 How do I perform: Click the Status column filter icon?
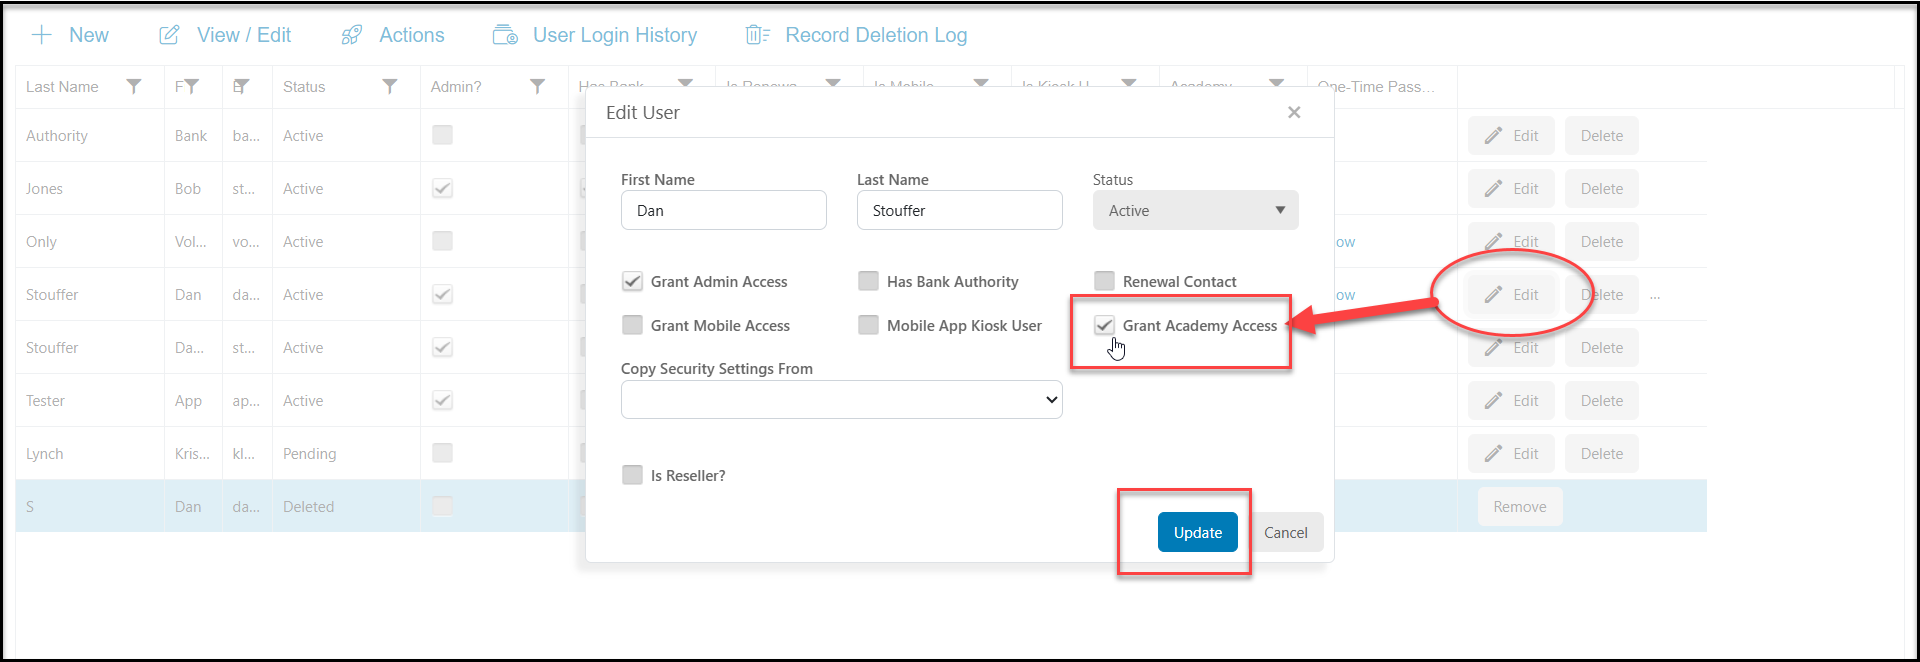(390, 87)
